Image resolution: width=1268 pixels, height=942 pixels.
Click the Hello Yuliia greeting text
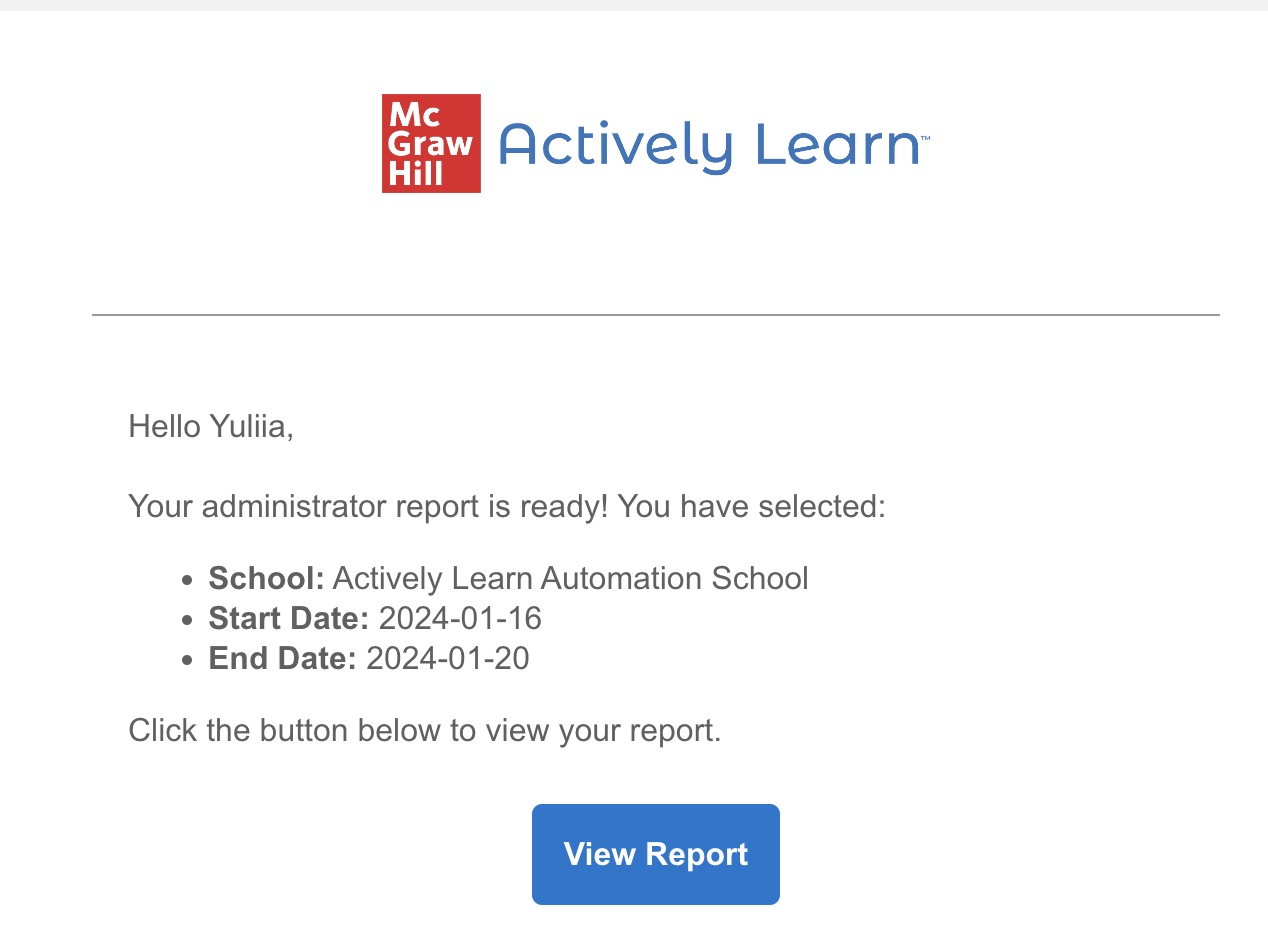tap(211, 427)
